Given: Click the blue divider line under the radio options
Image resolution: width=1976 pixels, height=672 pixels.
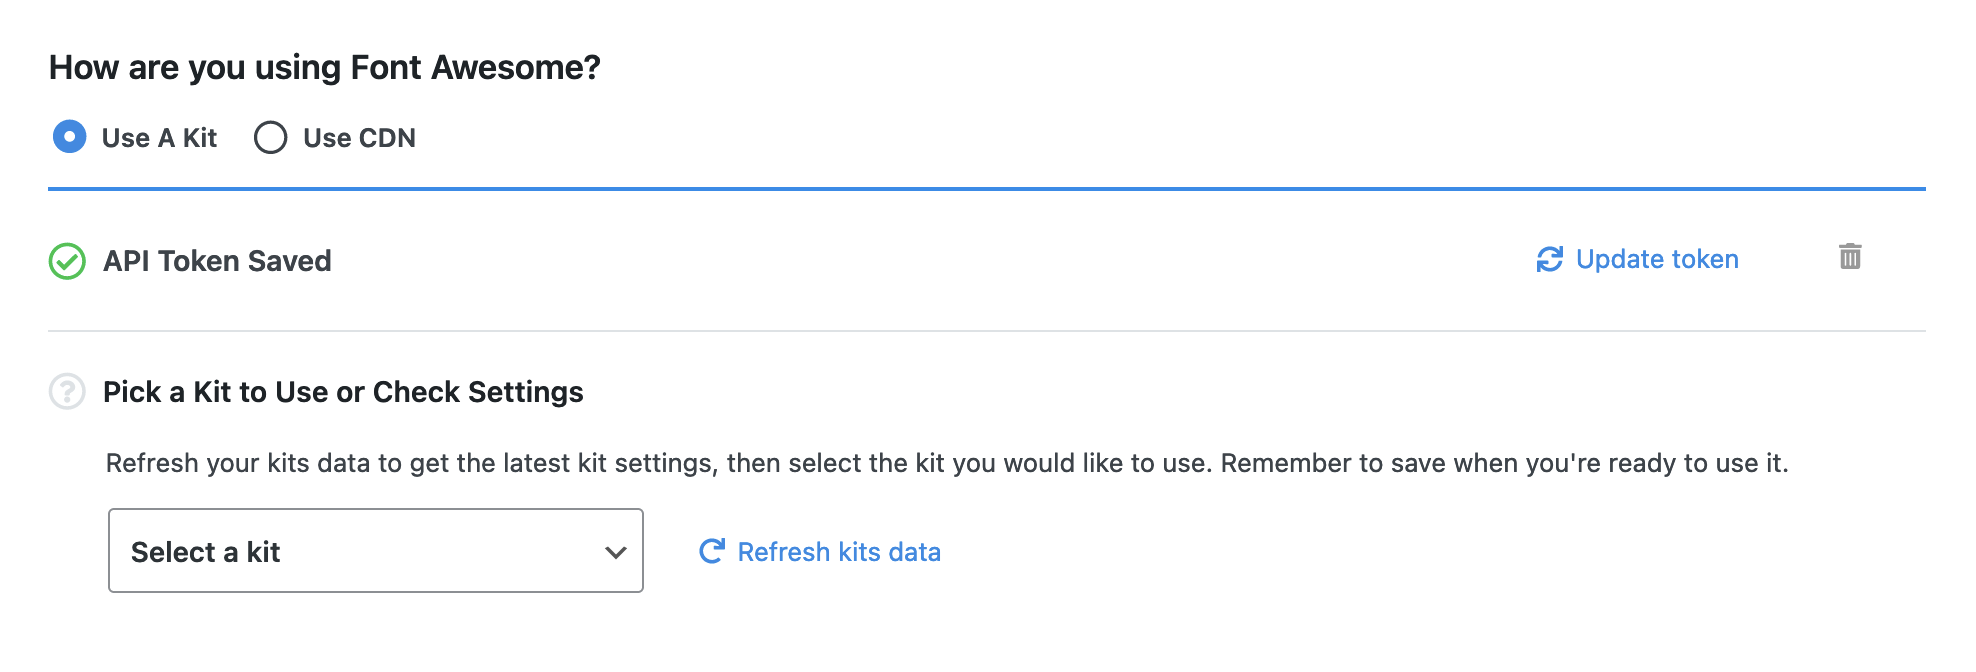Looking at the screenshot, I should 986,188.
